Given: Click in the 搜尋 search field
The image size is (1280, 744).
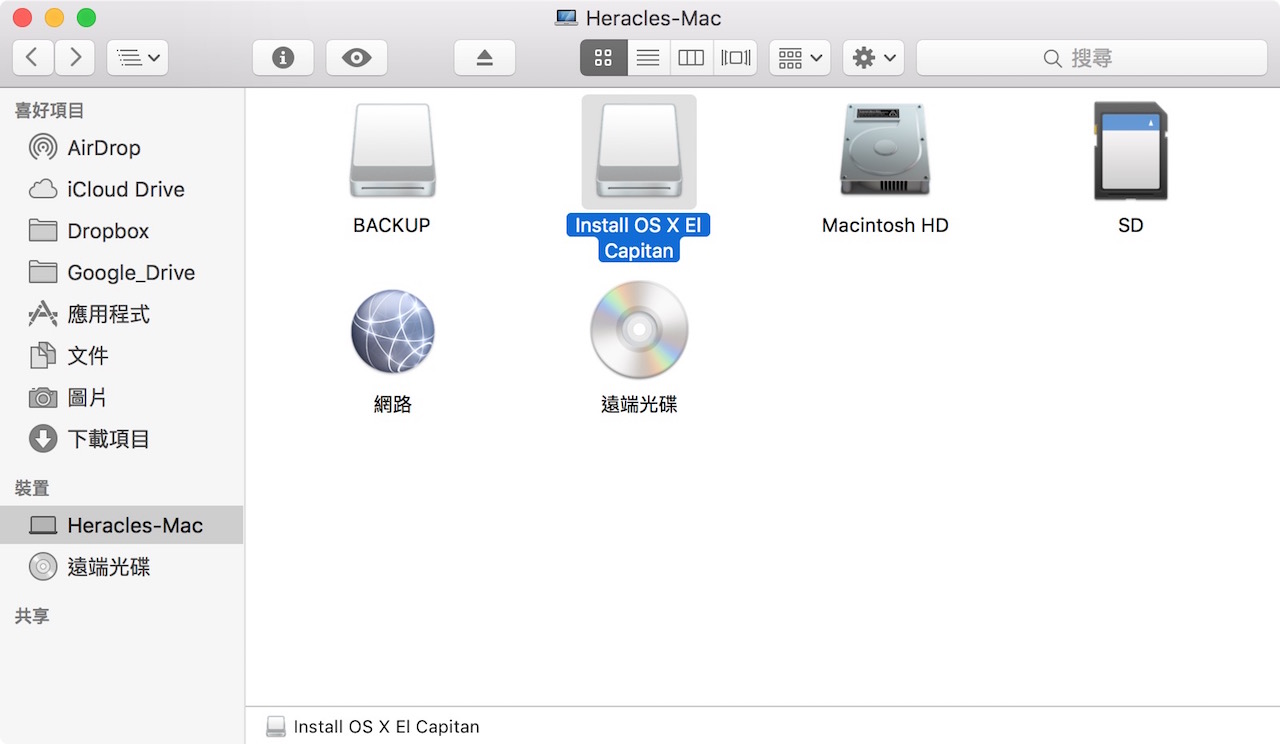Looking at the screenshot, I should tap(1092, 58).
